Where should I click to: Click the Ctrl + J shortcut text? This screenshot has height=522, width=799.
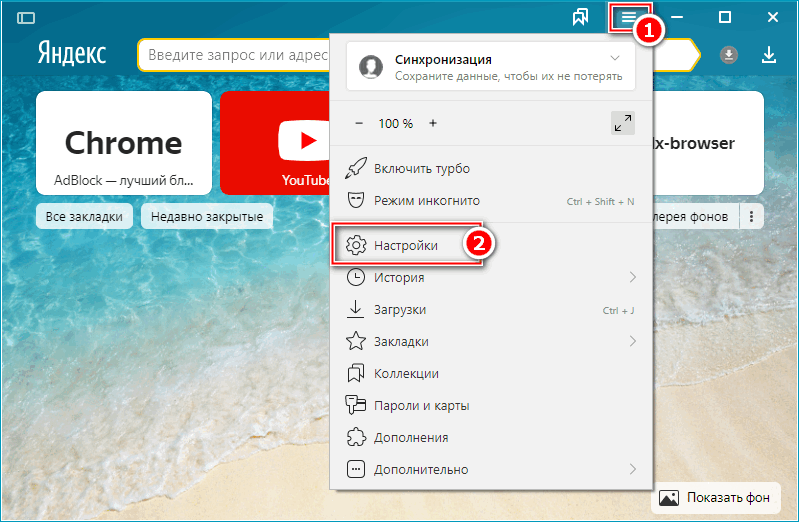(x=618, y=310)
